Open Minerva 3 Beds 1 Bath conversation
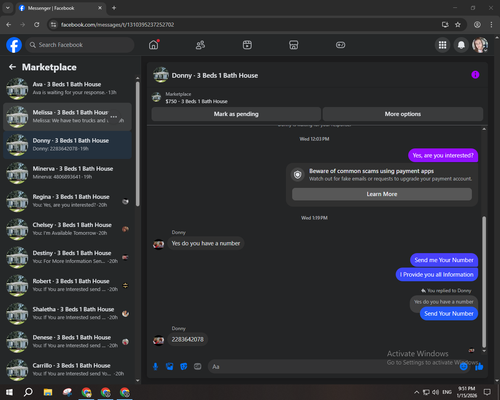 click(x=67, y=173)
